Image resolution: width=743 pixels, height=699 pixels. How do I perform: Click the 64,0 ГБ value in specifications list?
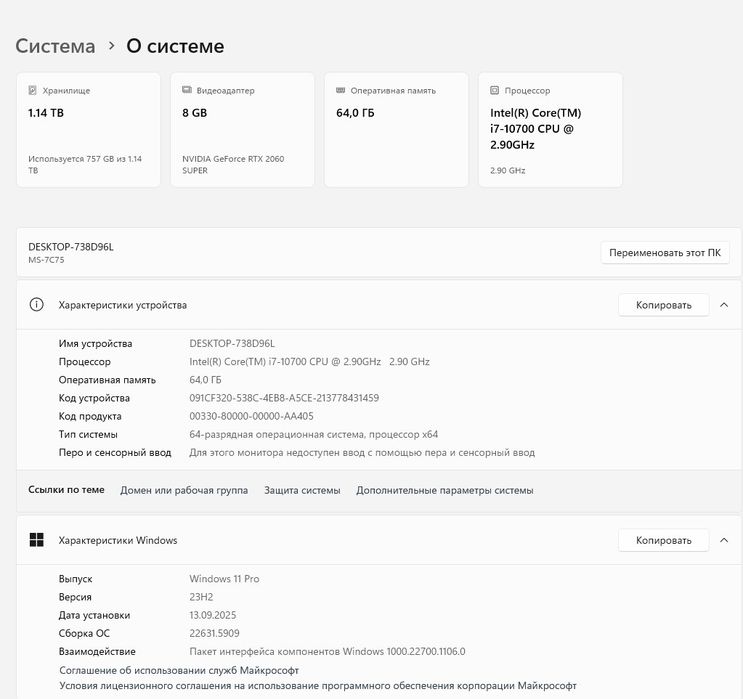[205, 380]
